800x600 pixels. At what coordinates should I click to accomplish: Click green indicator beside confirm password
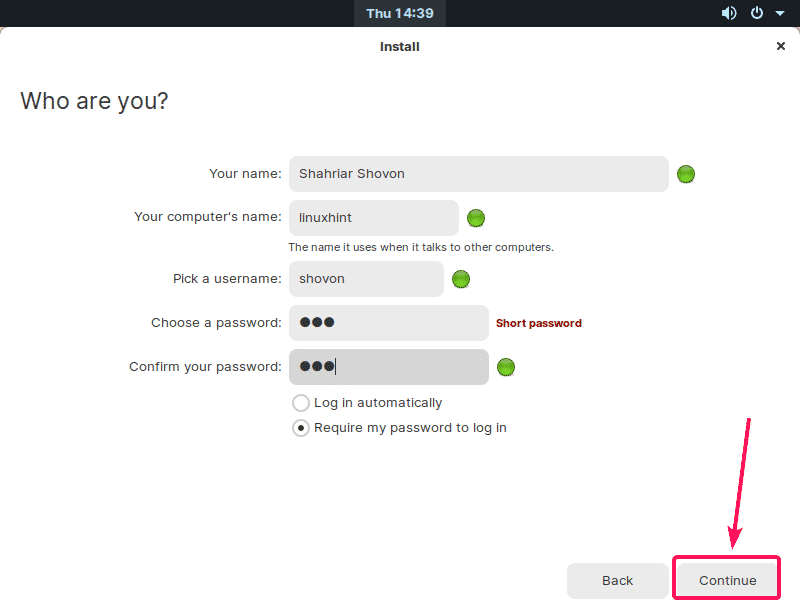click(506, 367)
